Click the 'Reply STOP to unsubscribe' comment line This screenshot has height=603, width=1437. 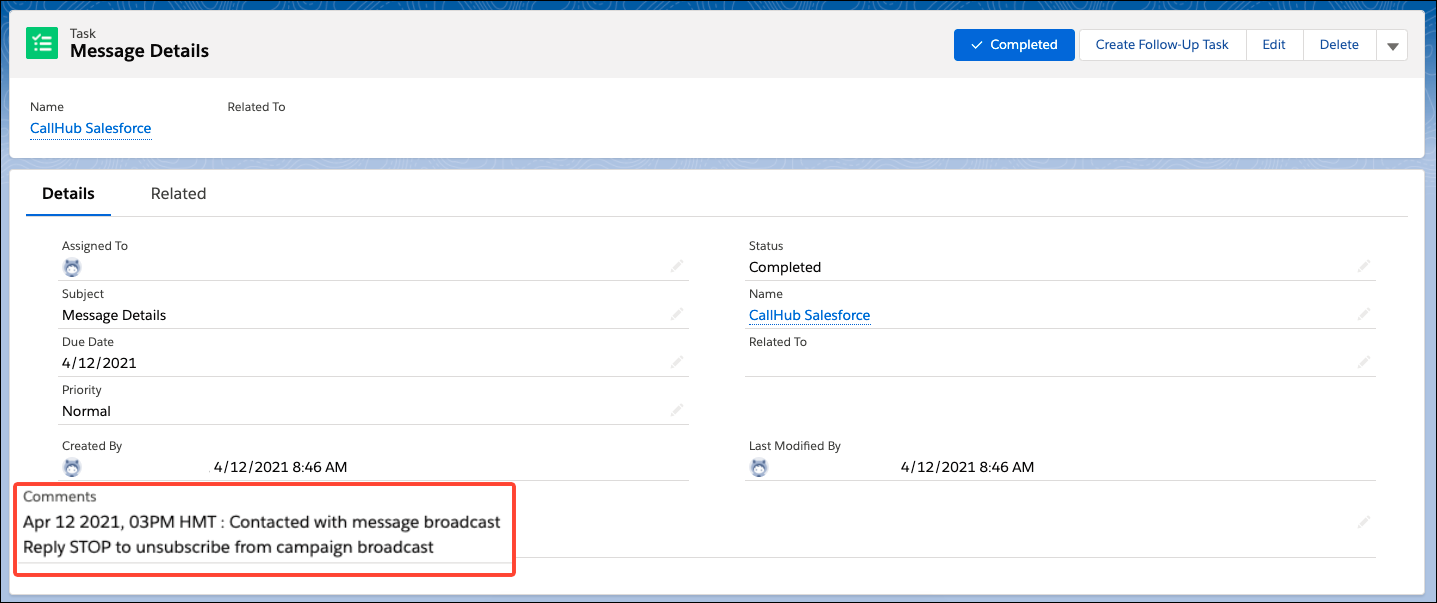pos(228,547)
